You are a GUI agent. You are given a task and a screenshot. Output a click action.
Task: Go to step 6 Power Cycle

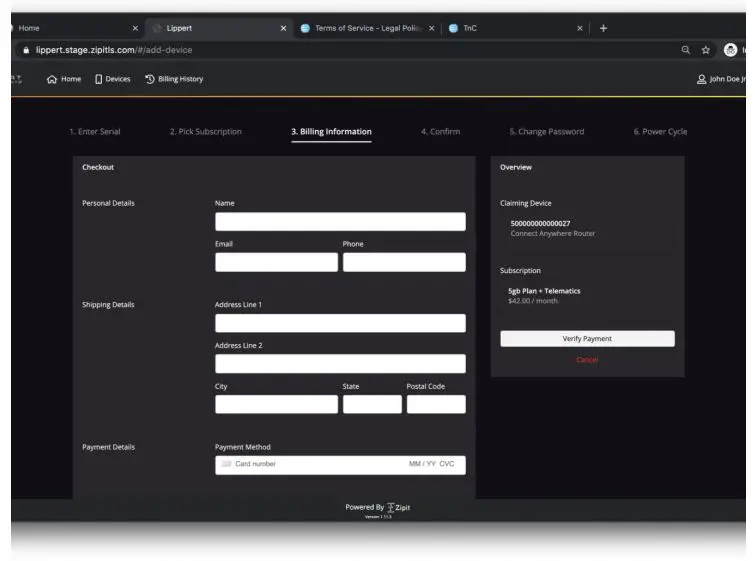660,131
